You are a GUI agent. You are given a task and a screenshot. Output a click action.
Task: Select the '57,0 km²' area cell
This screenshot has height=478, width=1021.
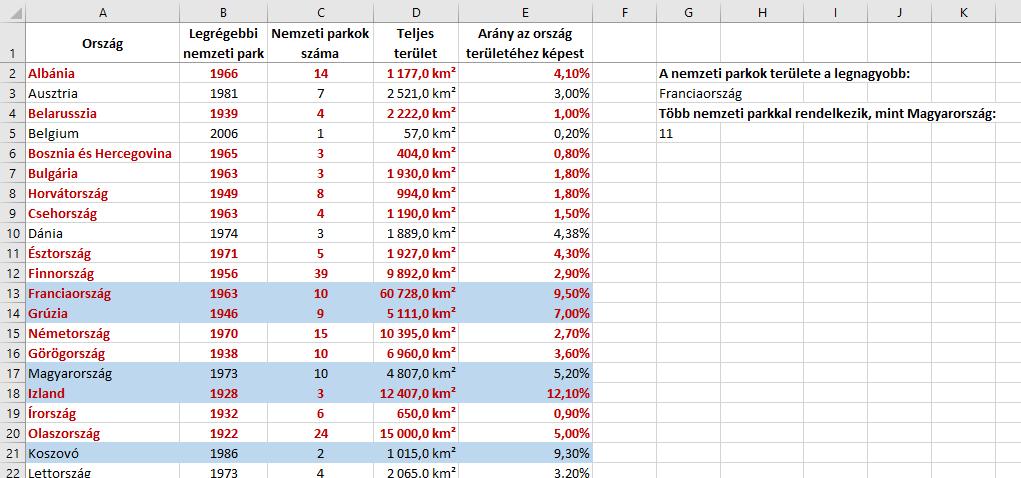pos(415,134)
